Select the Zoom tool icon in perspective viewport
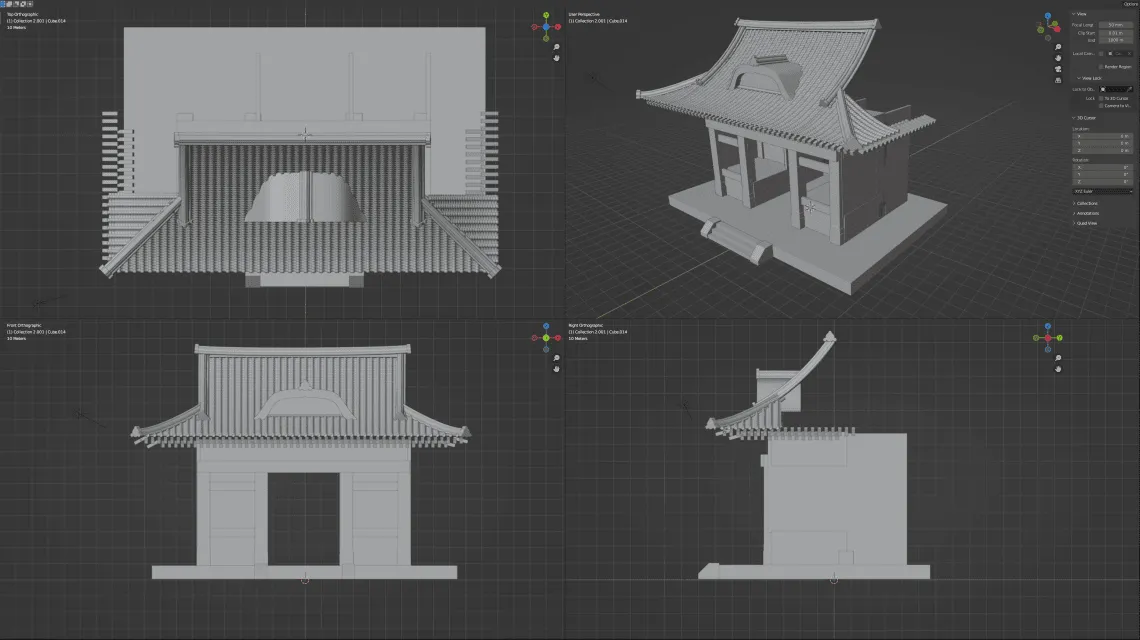 click(x=1057, y=47)
